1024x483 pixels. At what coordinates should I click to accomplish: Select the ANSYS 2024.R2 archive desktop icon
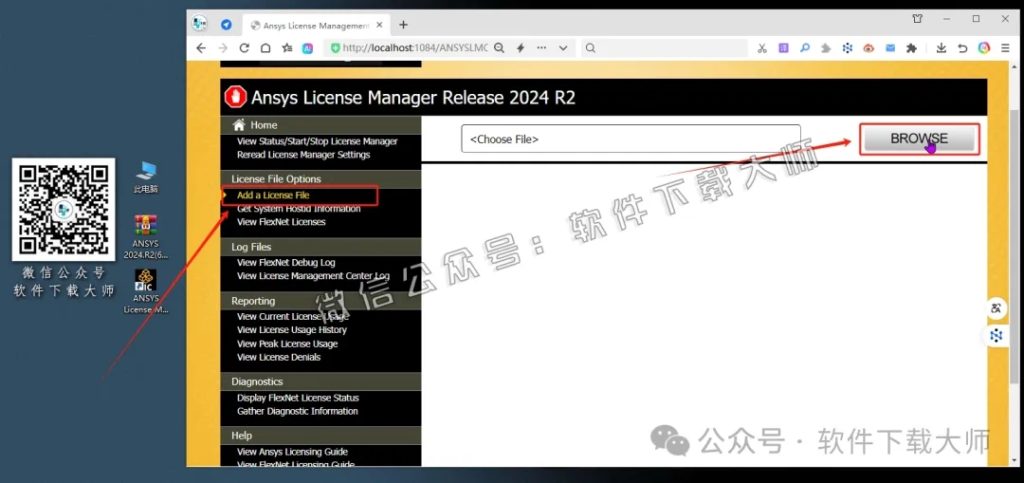coord(146,238)
